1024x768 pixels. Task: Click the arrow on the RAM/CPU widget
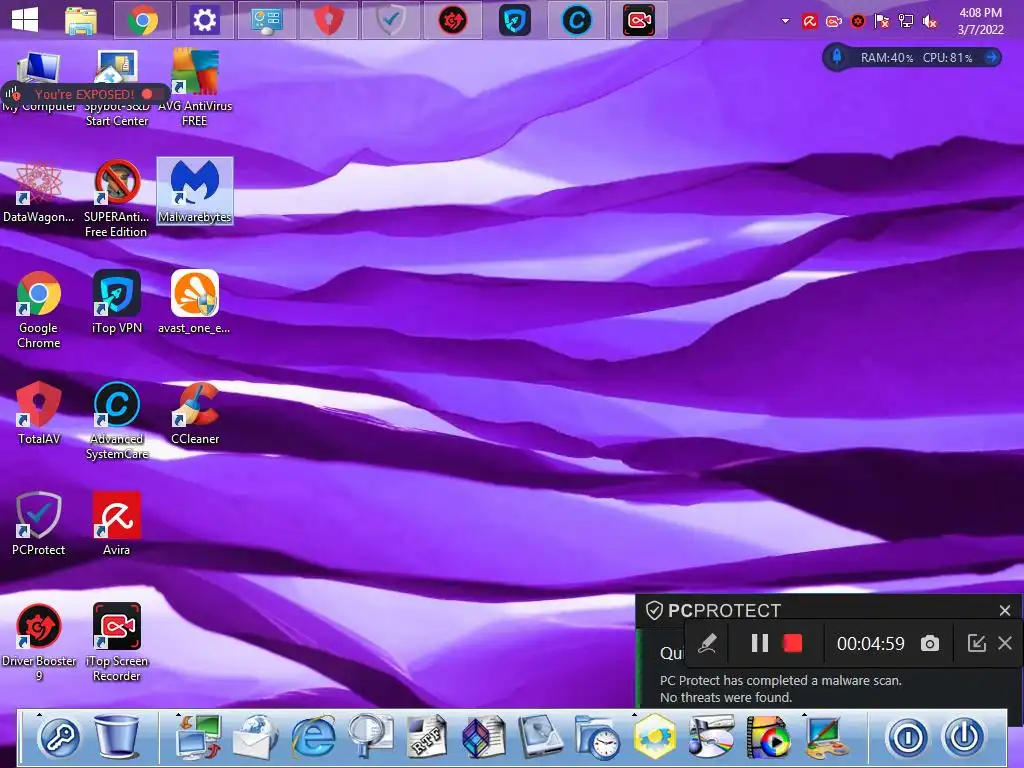(x=991, y=57)
